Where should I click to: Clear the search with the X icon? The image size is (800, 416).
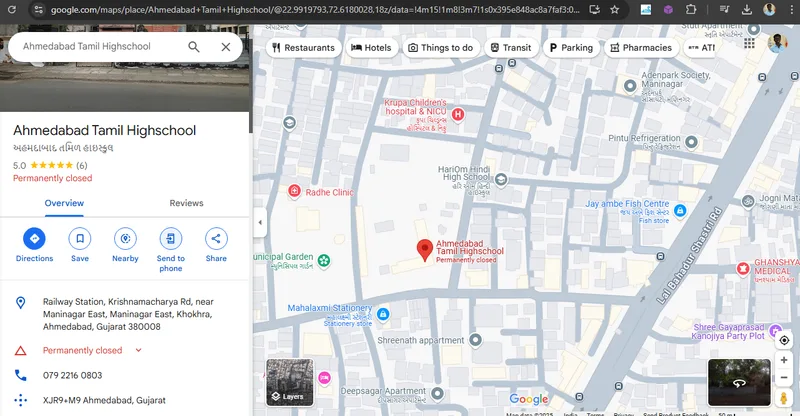pyautogui.click(x=226, y=47)
